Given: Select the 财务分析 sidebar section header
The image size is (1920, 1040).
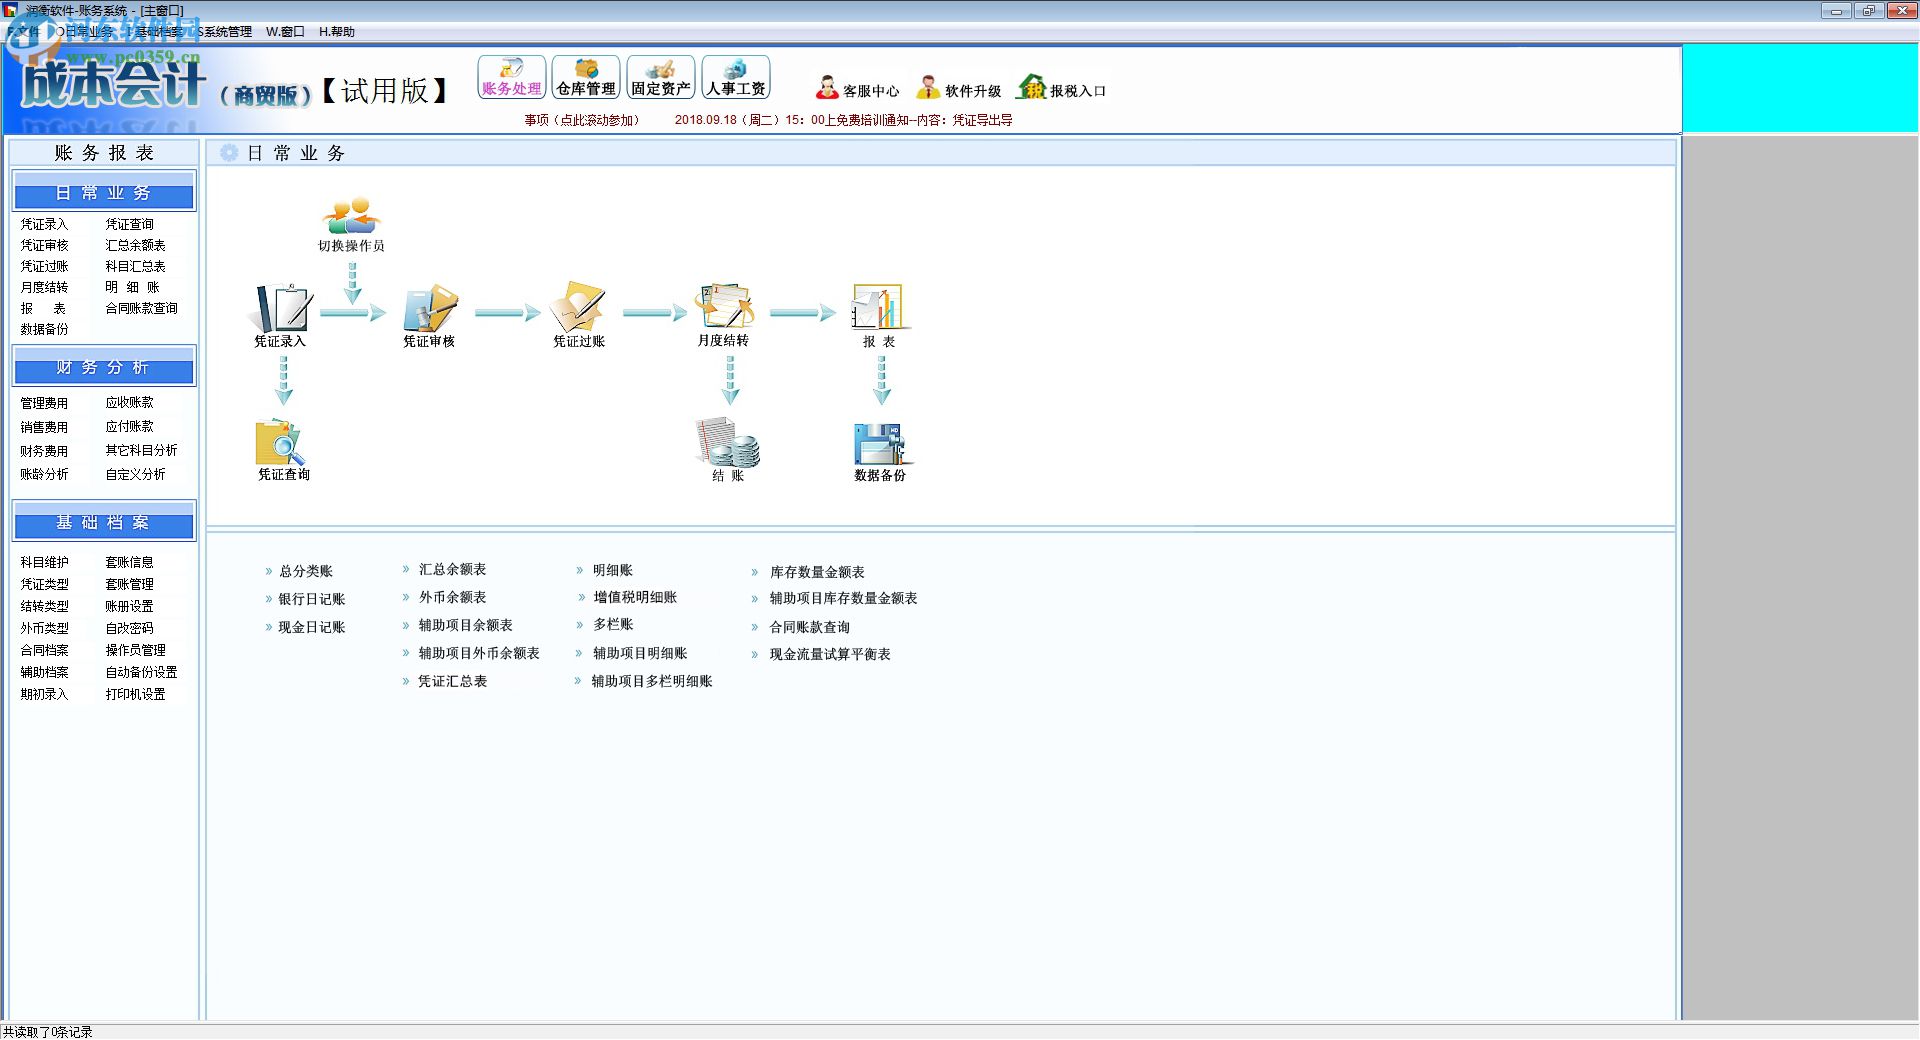Looking at the screenshot, I should coord(104,368).
